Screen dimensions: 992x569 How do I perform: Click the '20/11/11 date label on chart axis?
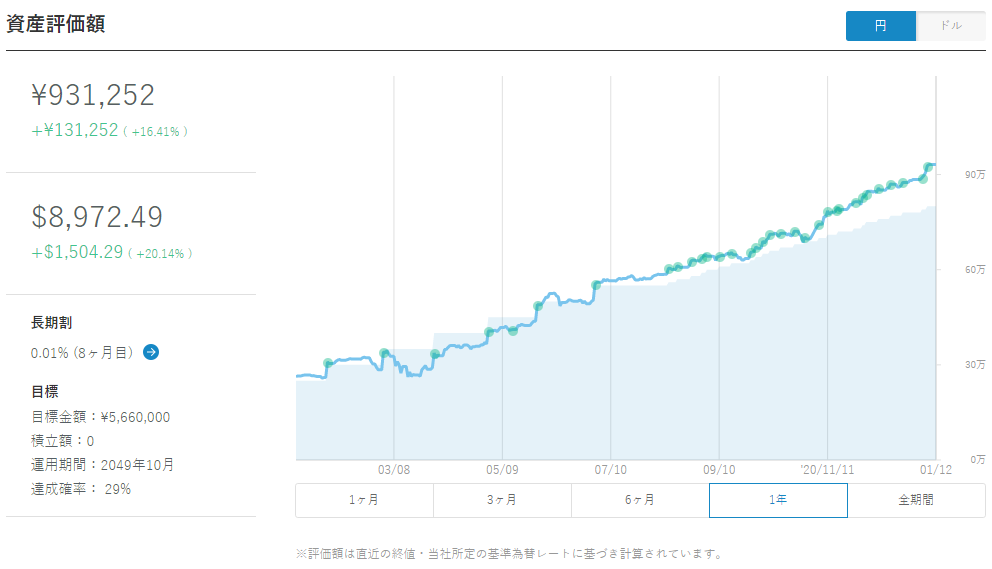coord(828,470)
